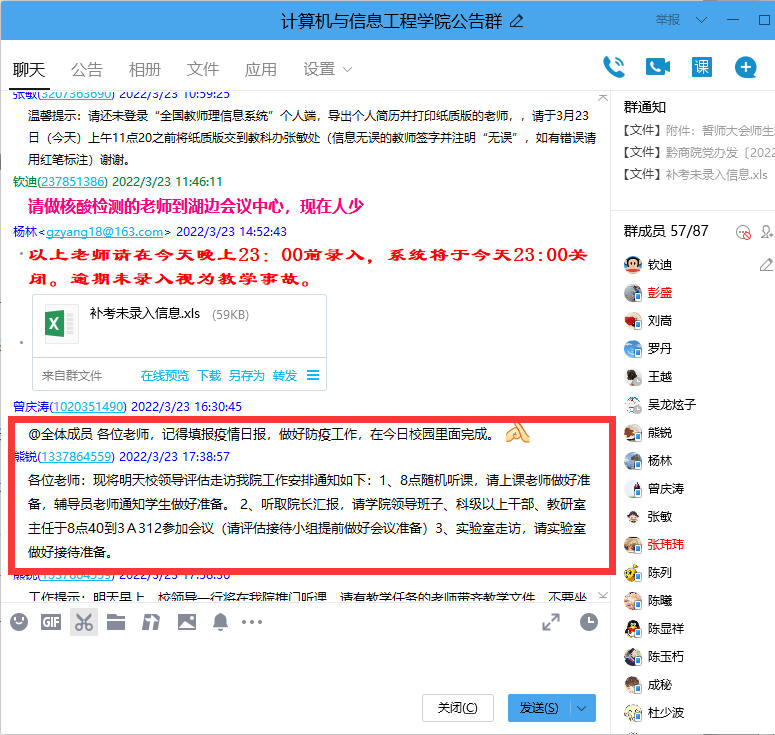The height and width of the screenshot is (735, 775).
Task: Expand the 设置 tab dropdown
Action: (348, 70)
